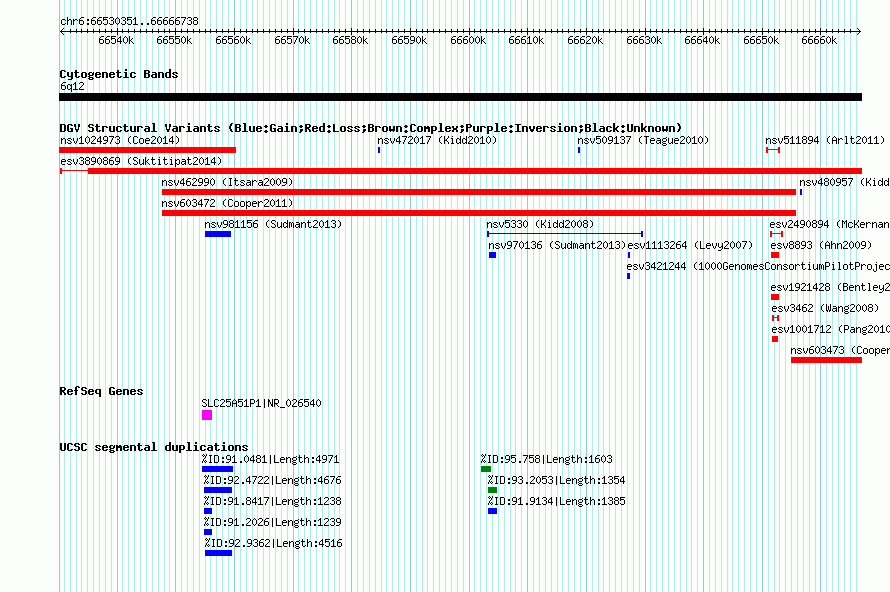
Task: Select the nsv472017 (Kidd2010) label
Action: 437,140
